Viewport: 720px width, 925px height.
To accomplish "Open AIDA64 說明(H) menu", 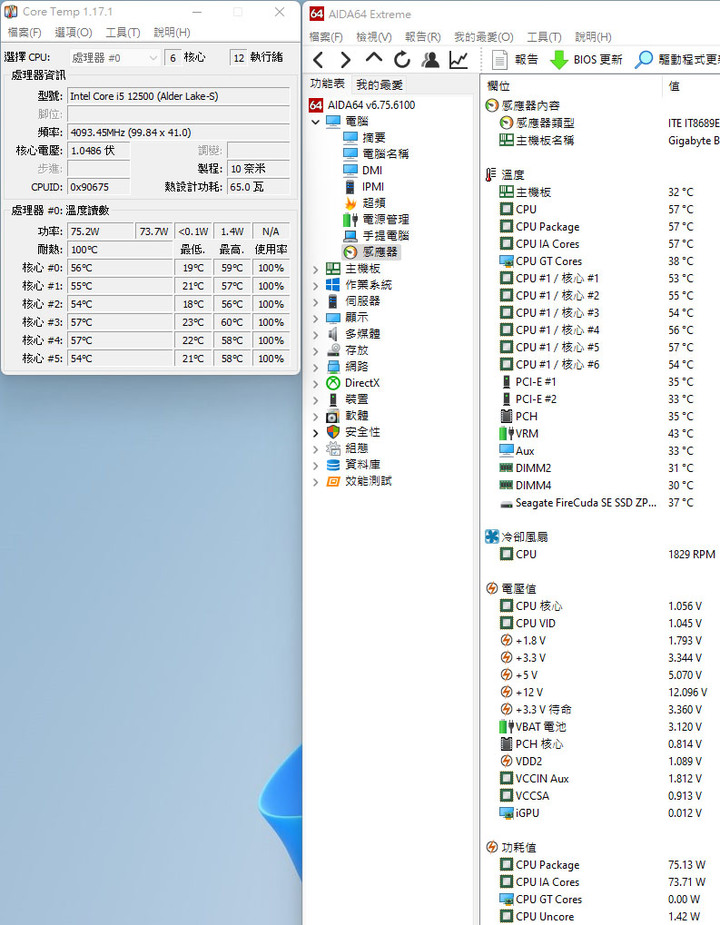I will pyautogui.click(x=593, y=37).
